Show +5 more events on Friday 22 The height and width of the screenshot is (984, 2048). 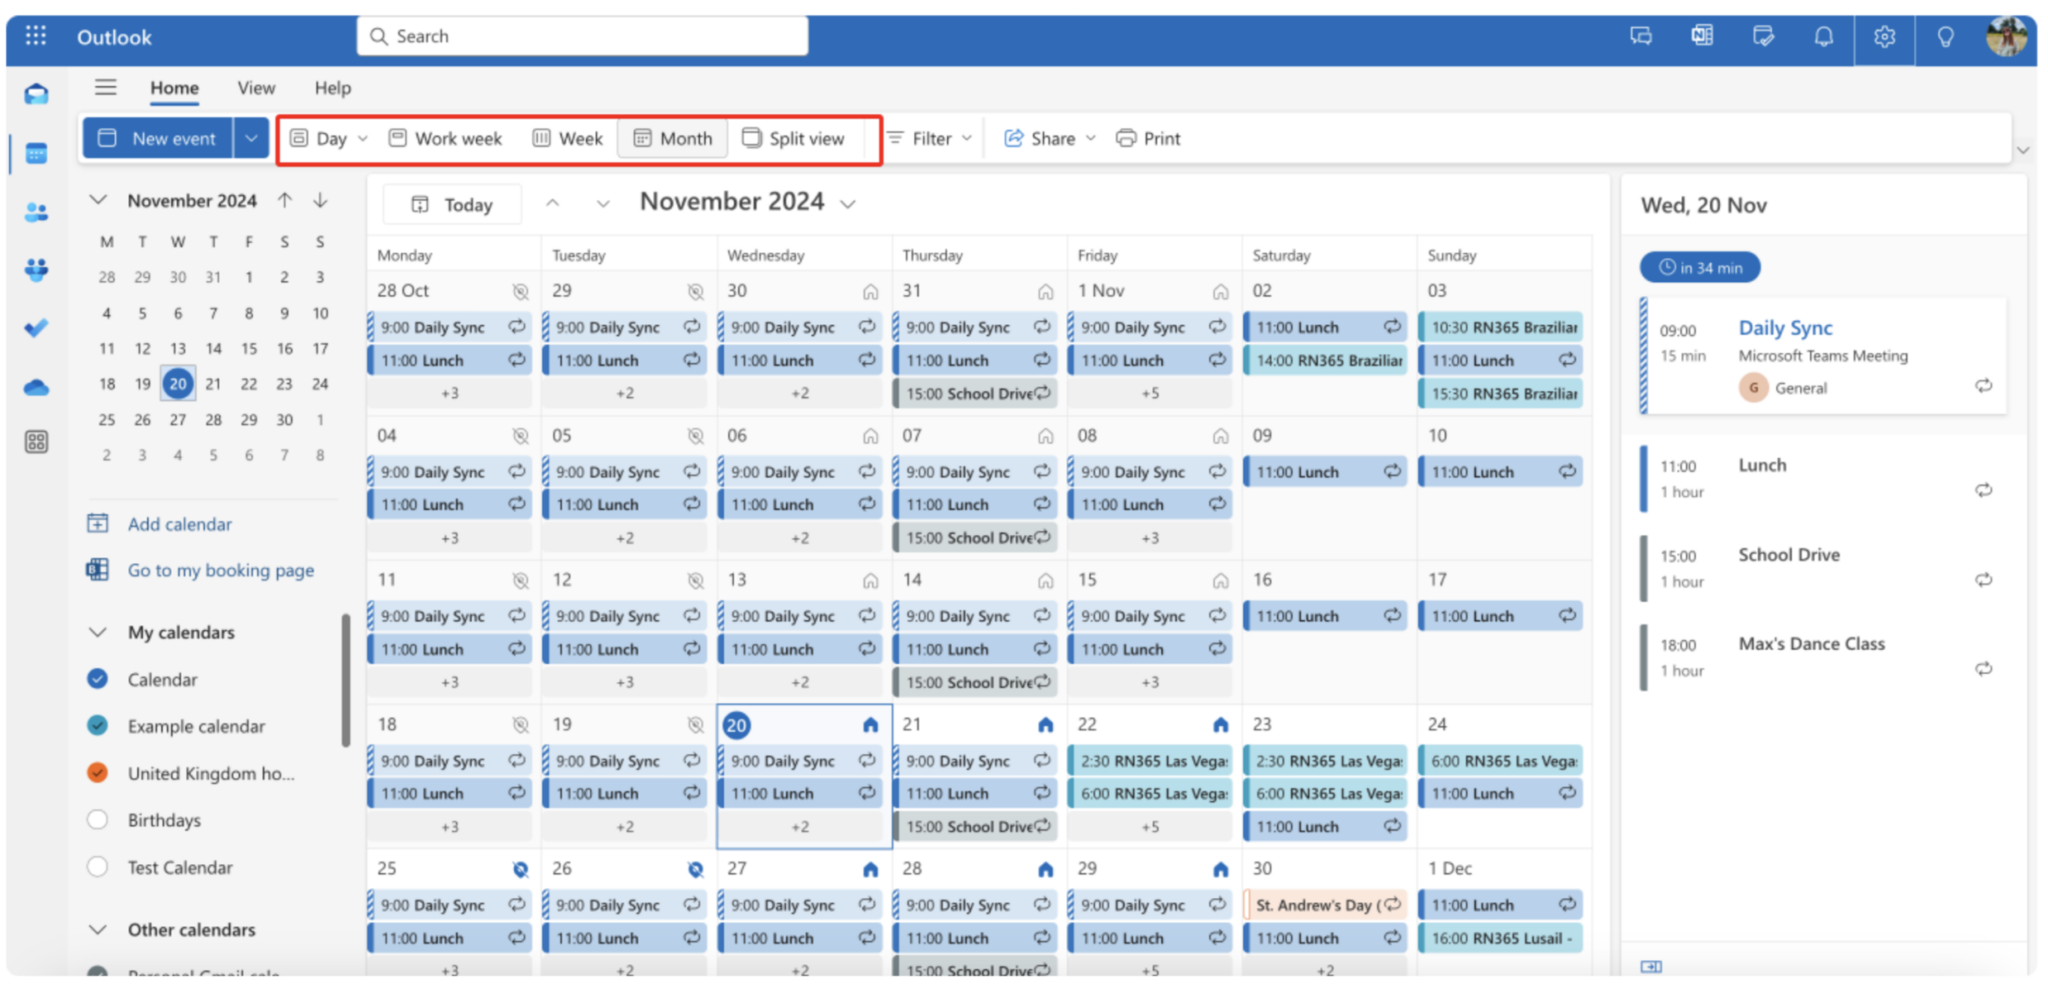1150,827
